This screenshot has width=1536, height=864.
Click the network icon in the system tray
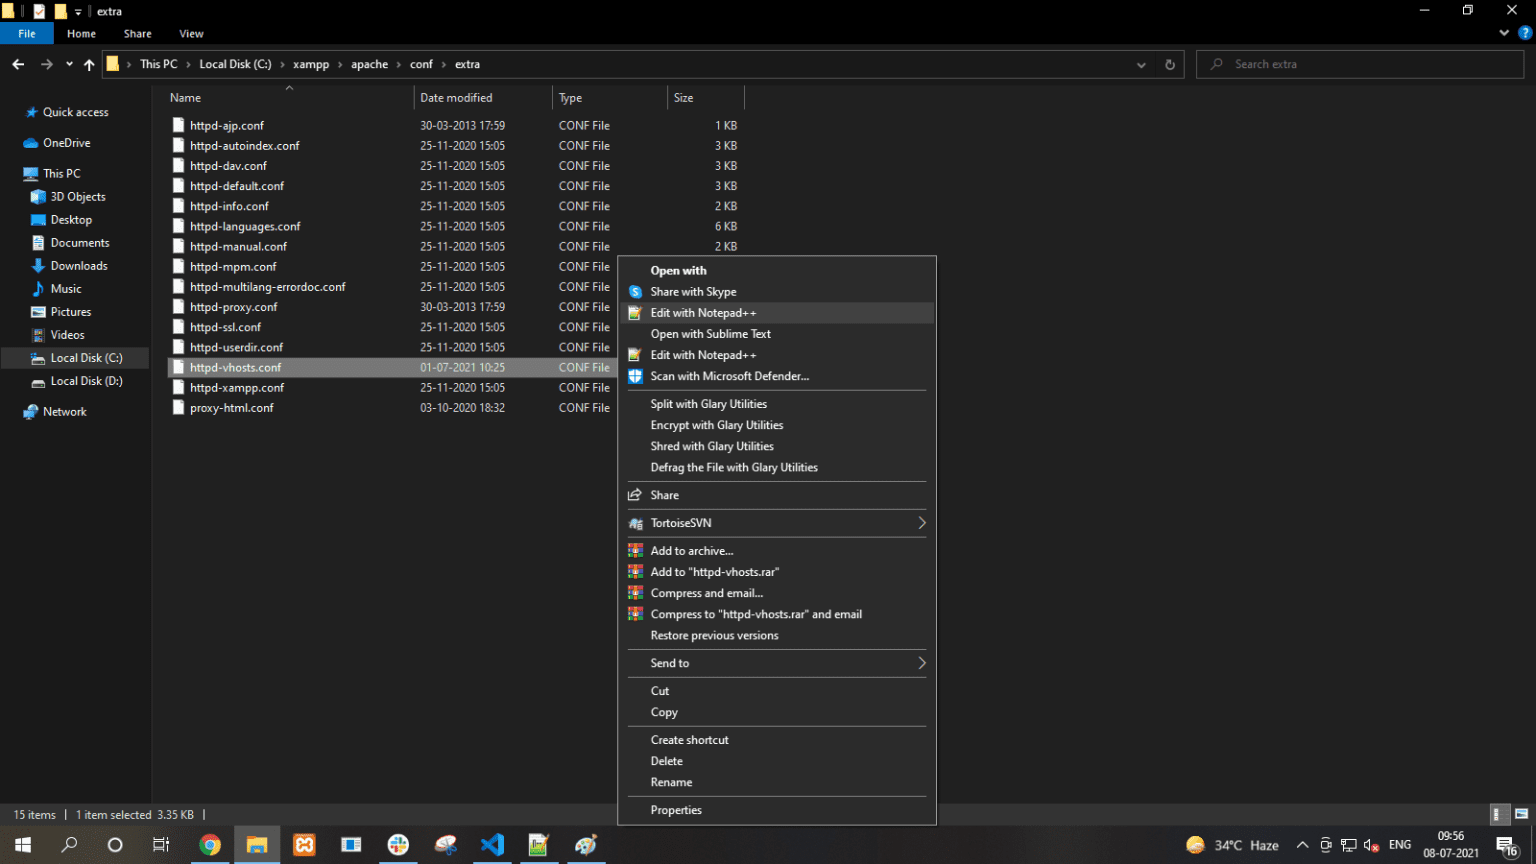[x=1349, y=845]
